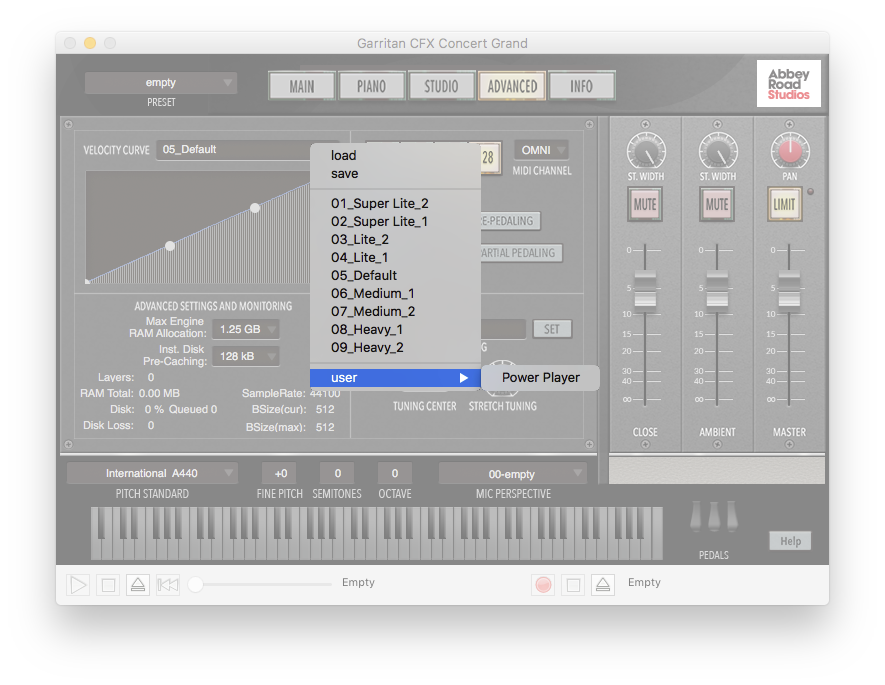Select the 04_Lite_1 velocity curve

[395, 257]
